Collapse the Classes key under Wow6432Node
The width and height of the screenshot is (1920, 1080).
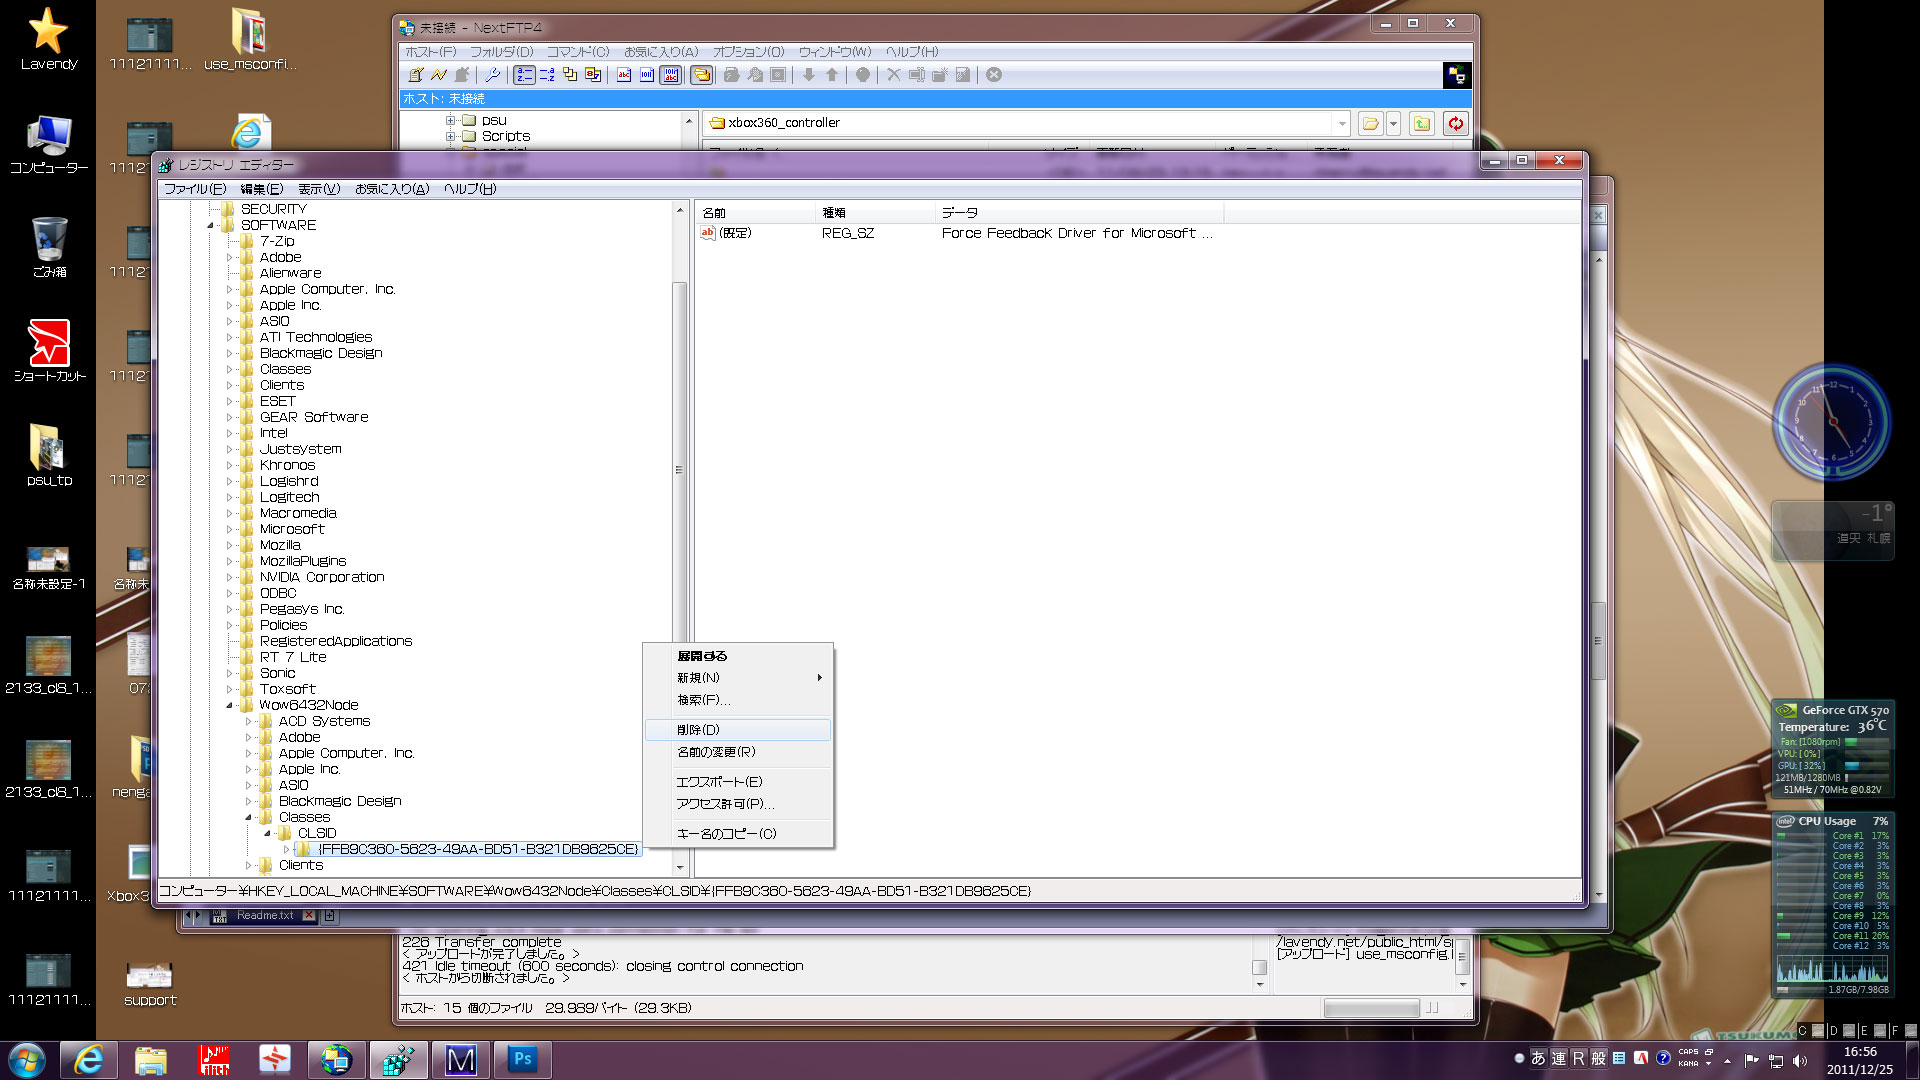click(249, 818)
